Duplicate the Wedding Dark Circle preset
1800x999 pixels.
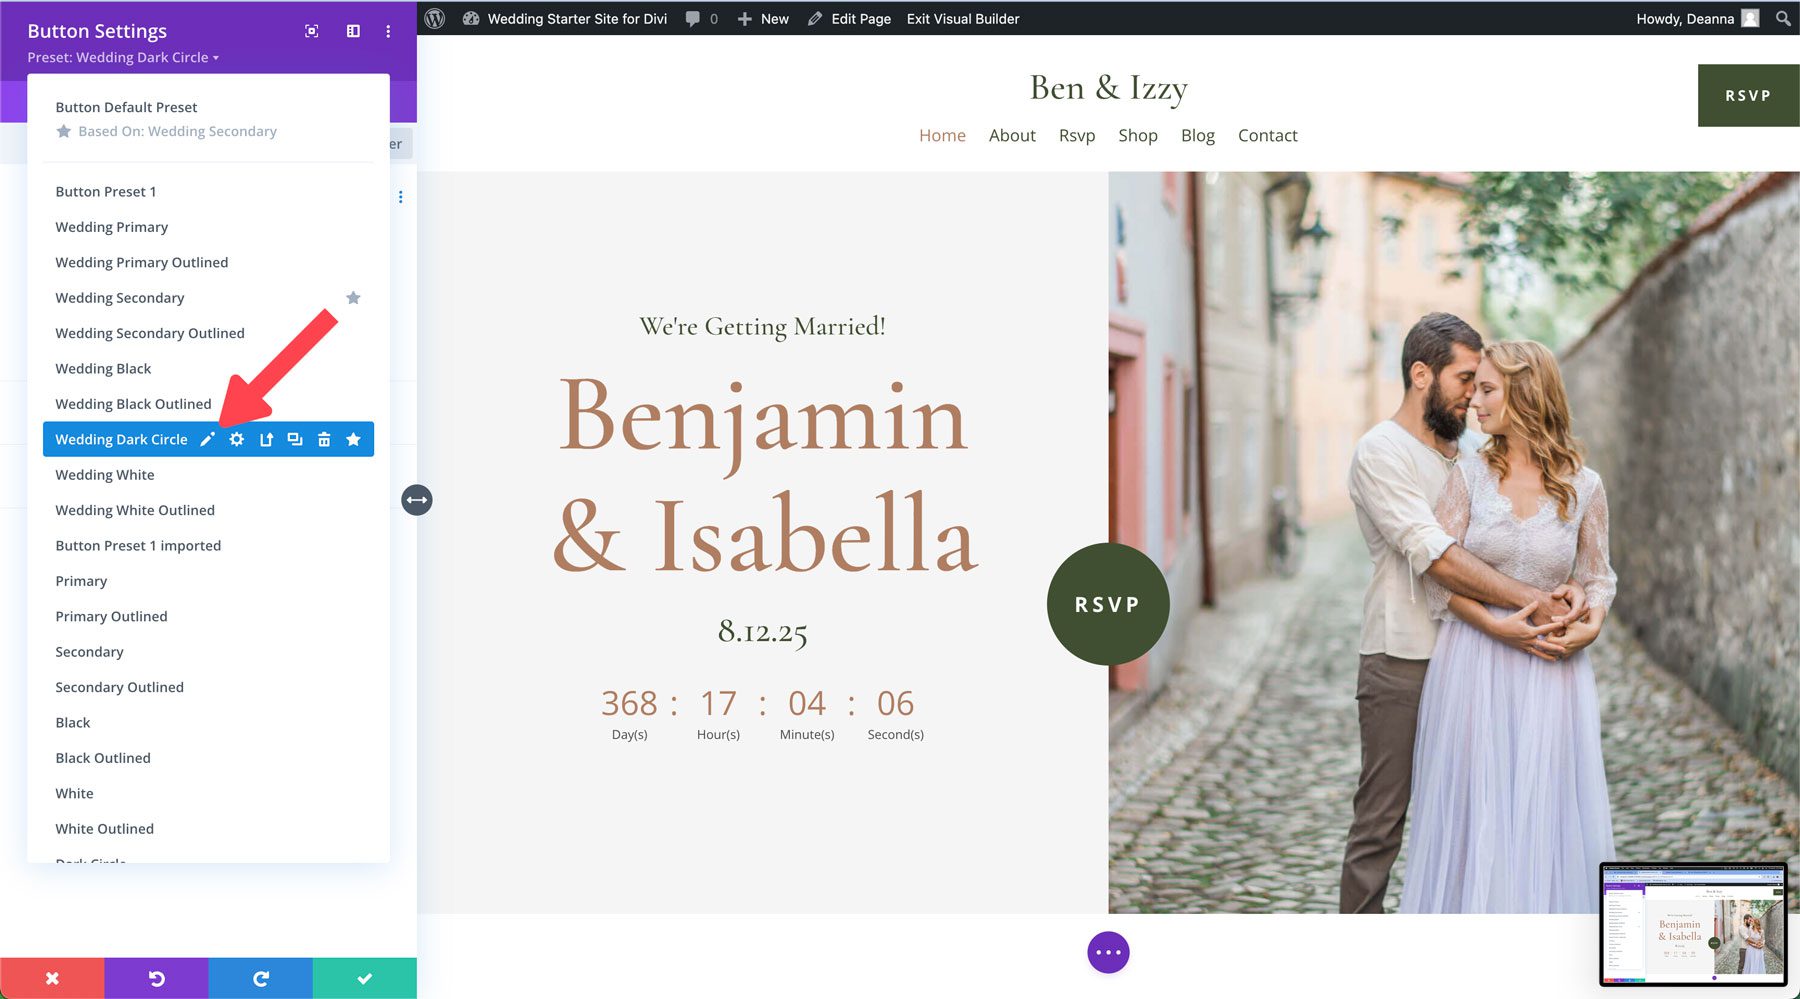tap(295, 438)
